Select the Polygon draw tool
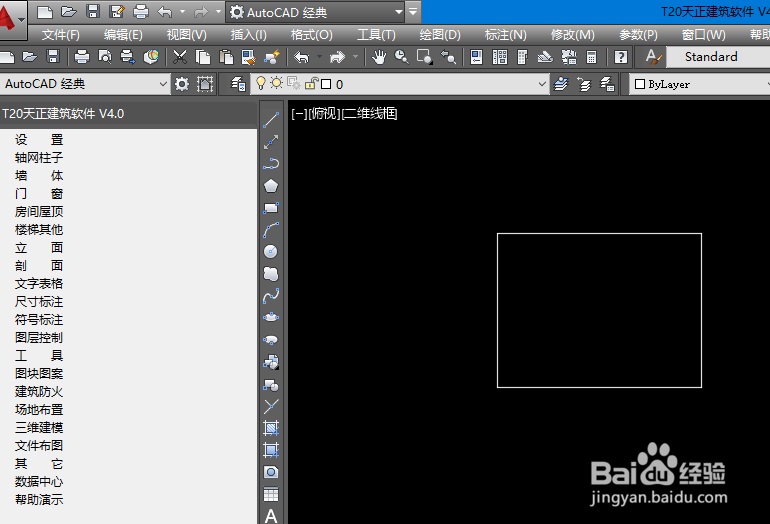Image resolution: width=770 pixels, height=524 pixels. point(271,186)
